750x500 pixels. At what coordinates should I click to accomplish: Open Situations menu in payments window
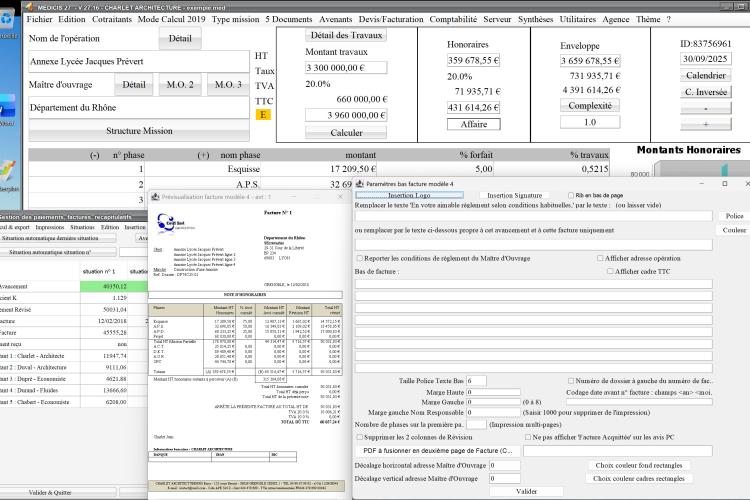pyautogui.click(x=82, y=227)
